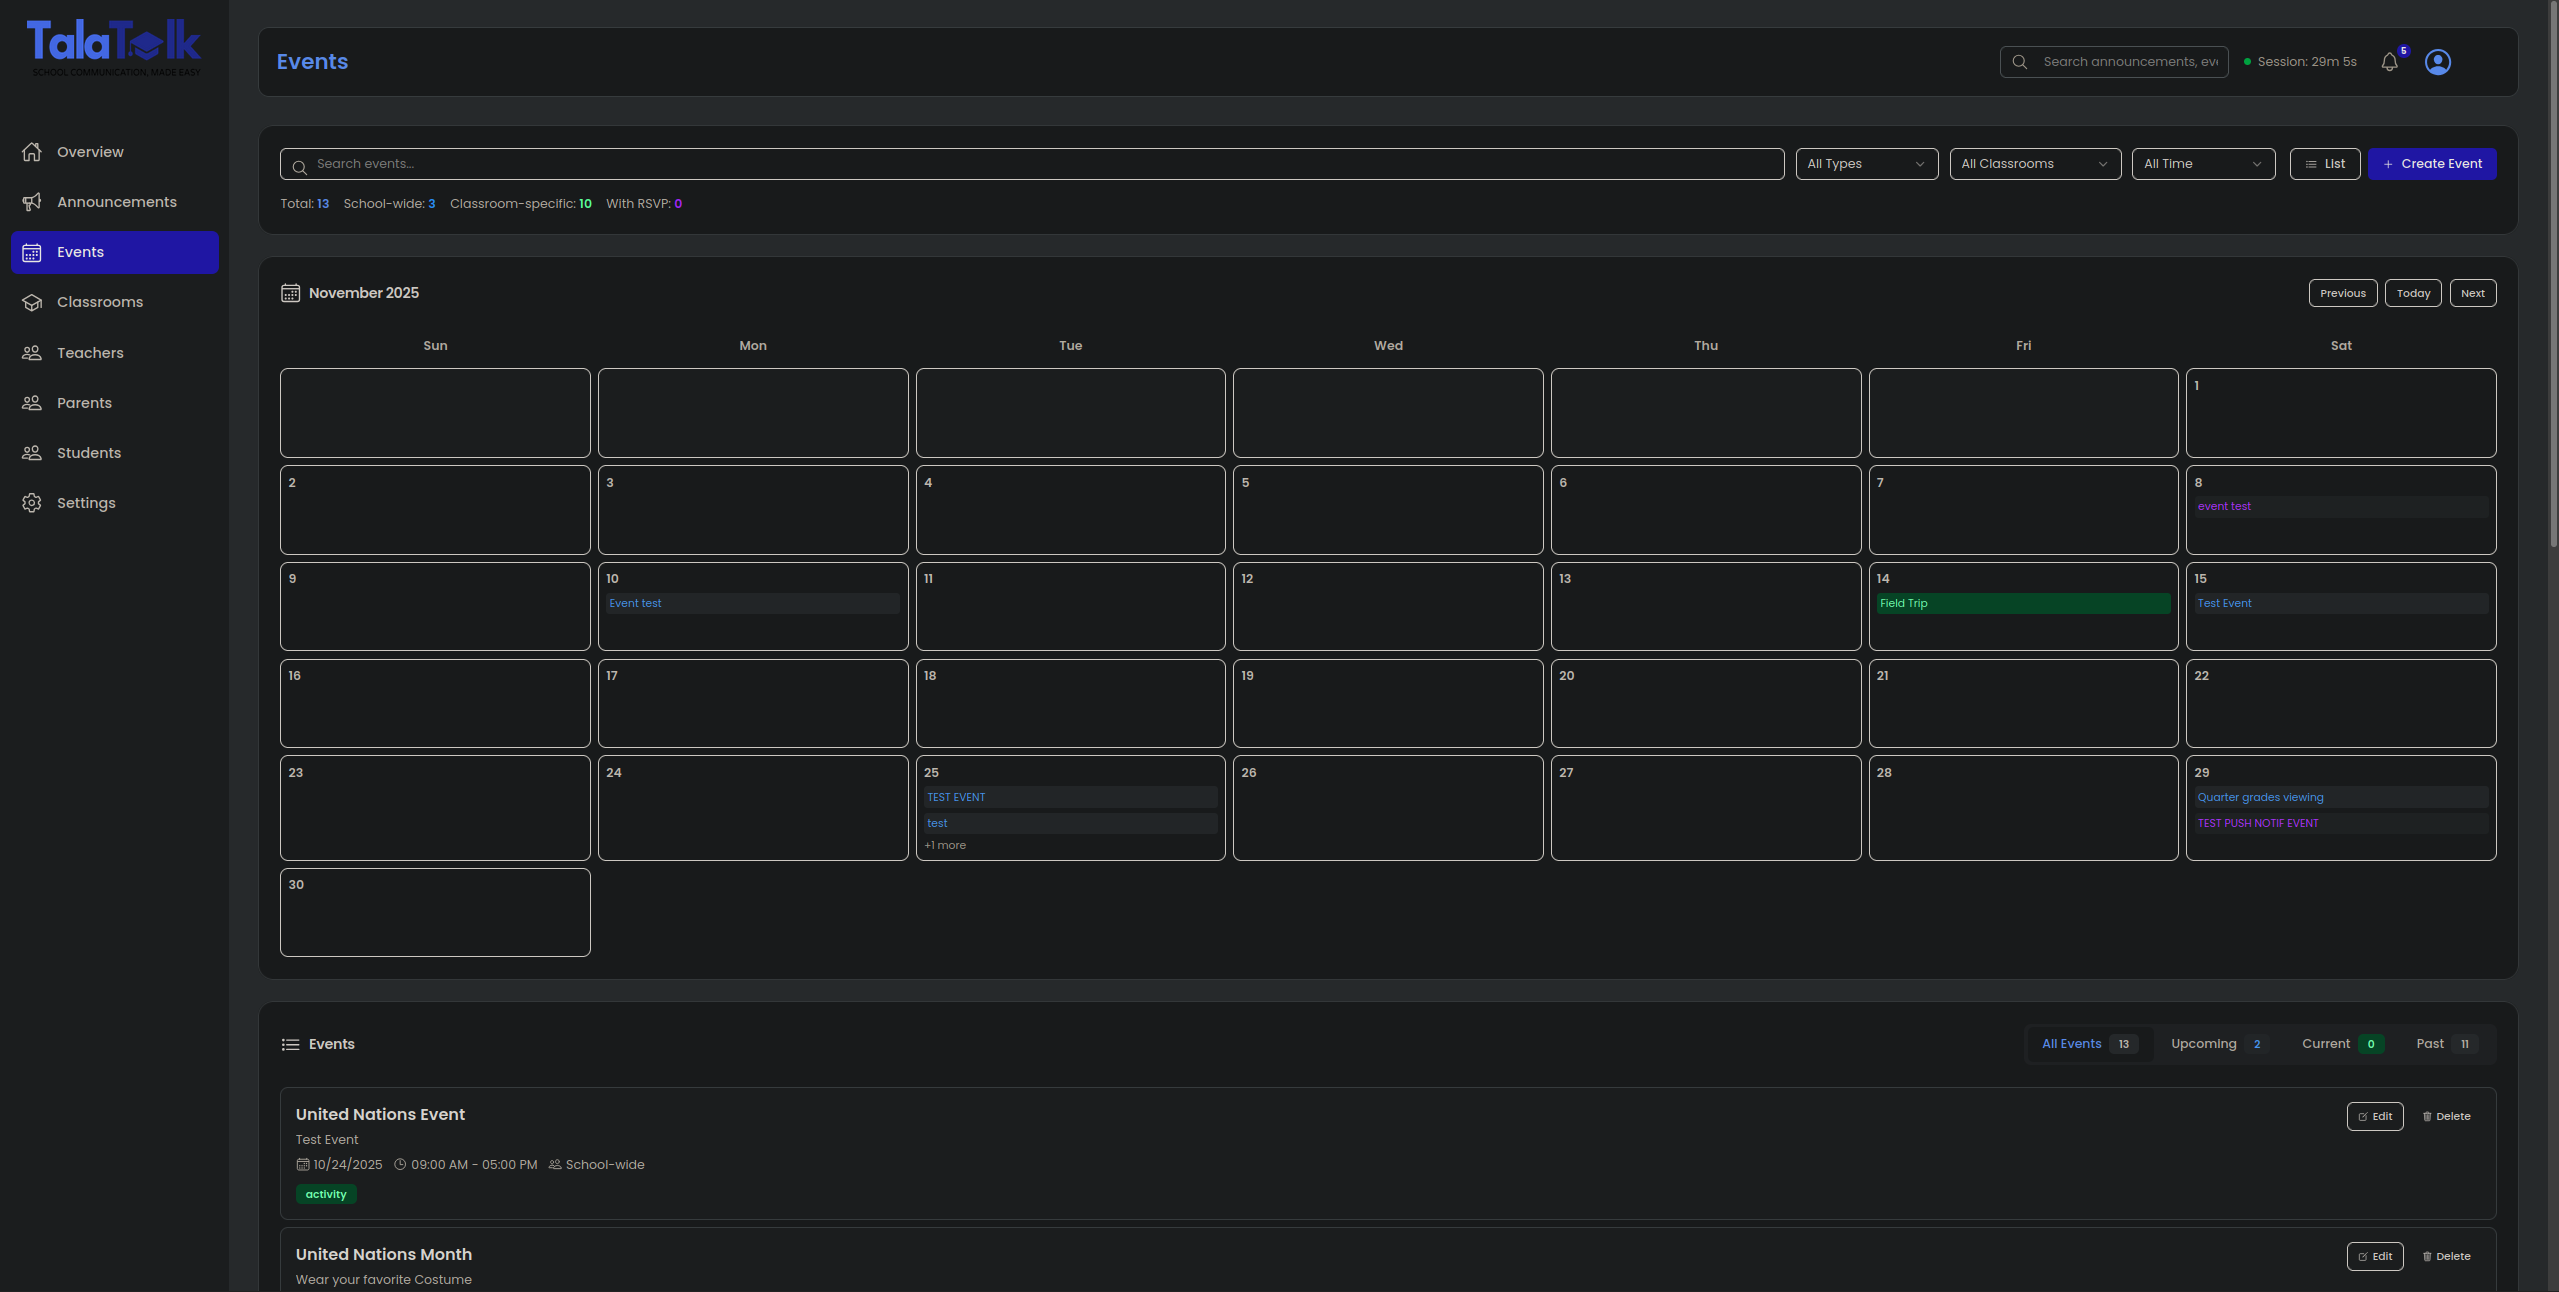This screenshot has width=2559, height=1292.
Task: Open the All Classrooms filter dropdown
Action: point(2034,164)
